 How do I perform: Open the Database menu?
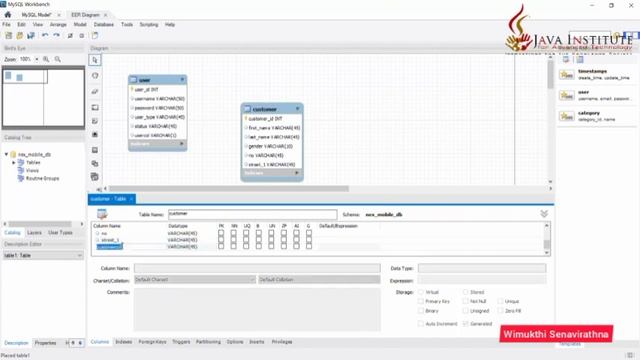(x=104, y=24)
